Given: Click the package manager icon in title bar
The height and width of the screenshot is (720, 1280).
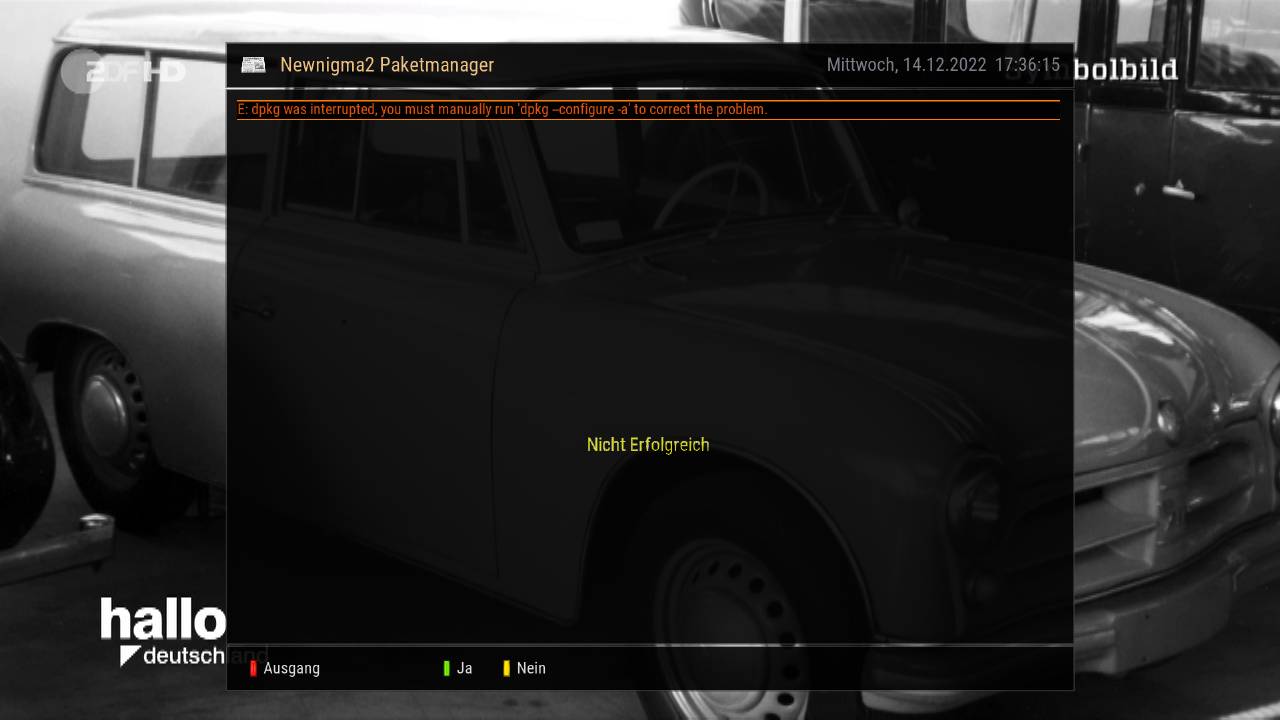Looking at the screenshot, I should [x=253, y=65].
